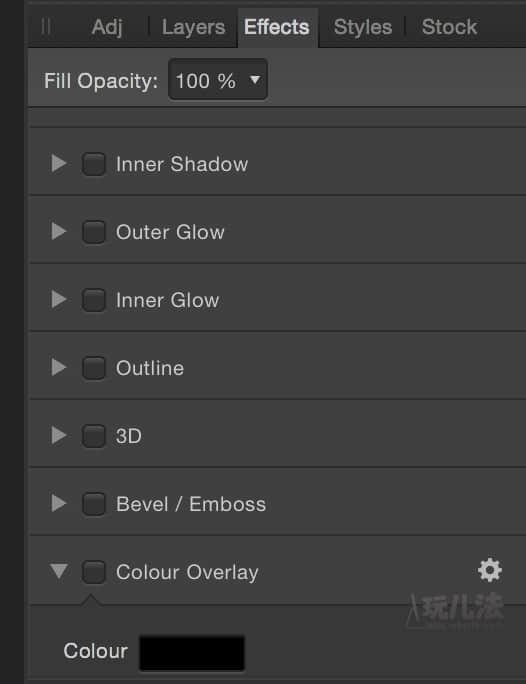The image size is (526, 684).
Task: Enable the Outer Glow effect checkbox
Action: point(93,232)
